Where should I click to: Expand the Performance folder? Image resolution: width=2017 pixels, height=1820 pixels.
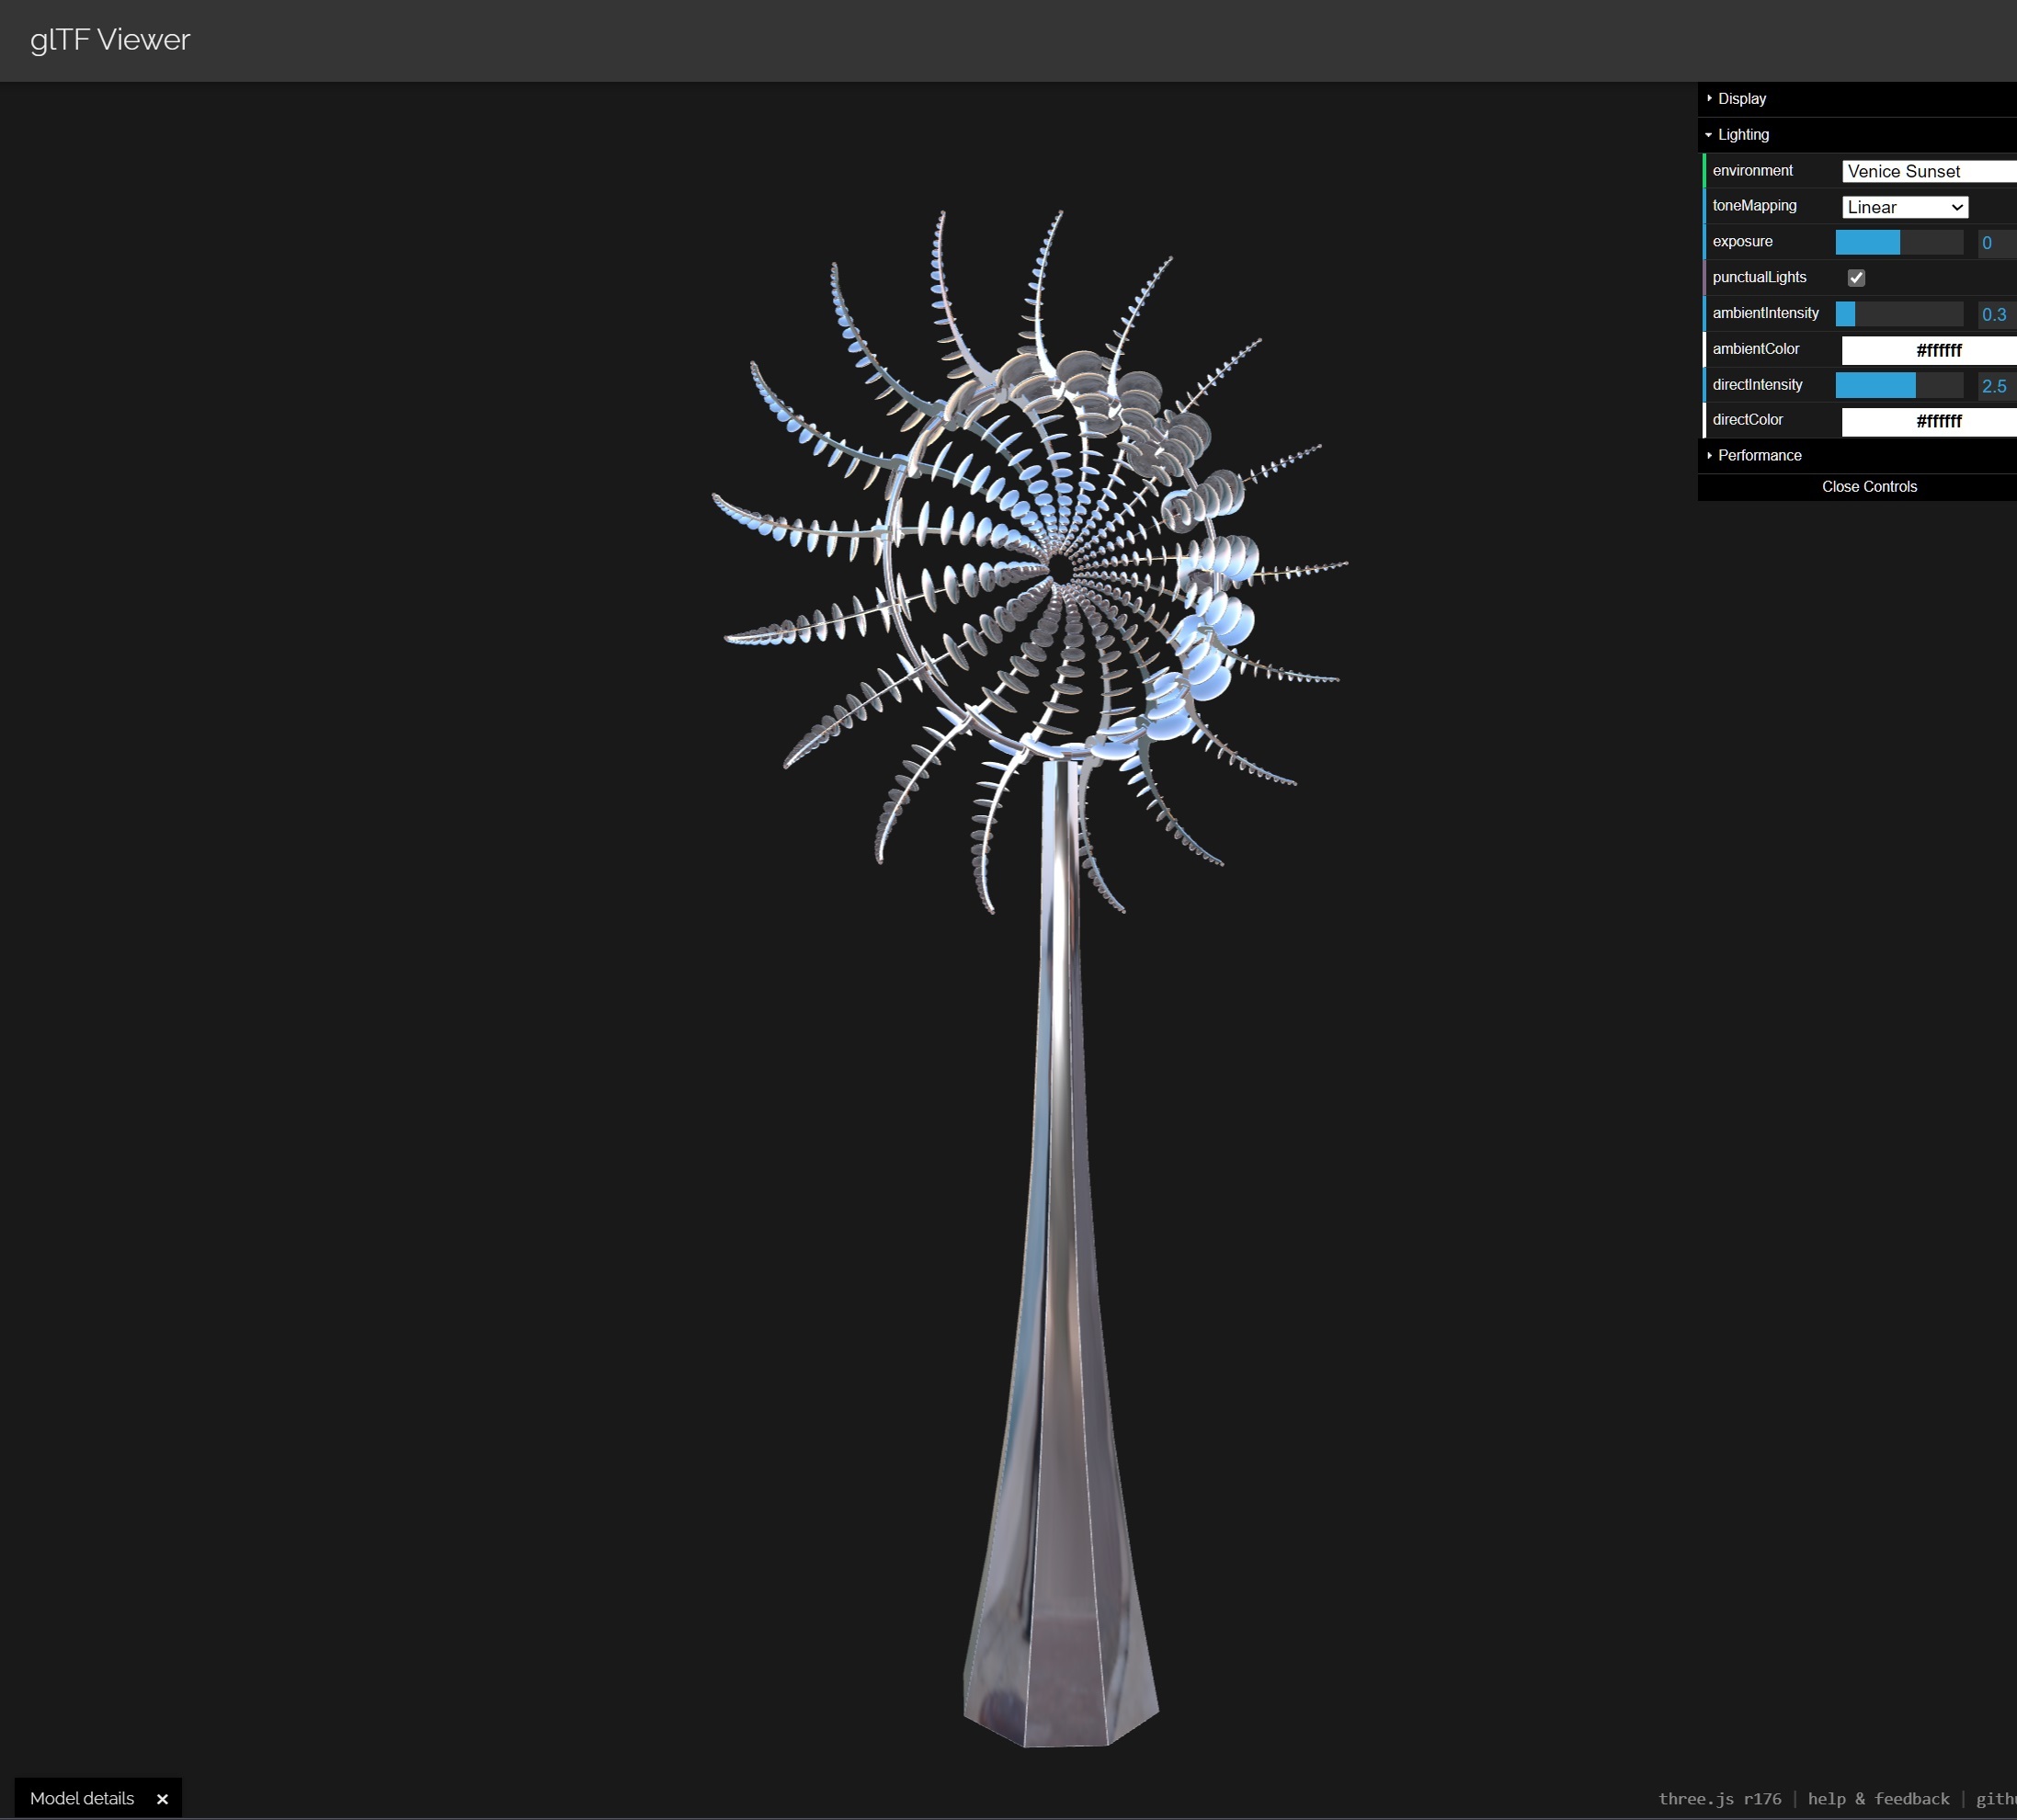[x=1759, y=455]
